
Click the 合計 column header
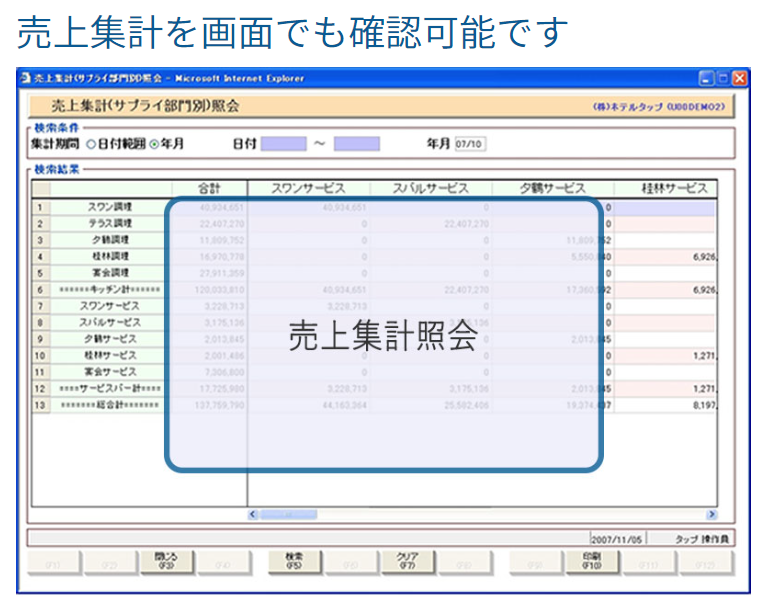[209, 188]
